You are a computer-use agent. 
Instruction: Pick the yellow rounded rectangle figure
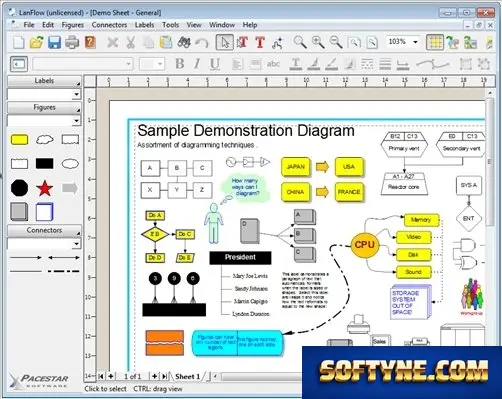[x=19, y=139]
